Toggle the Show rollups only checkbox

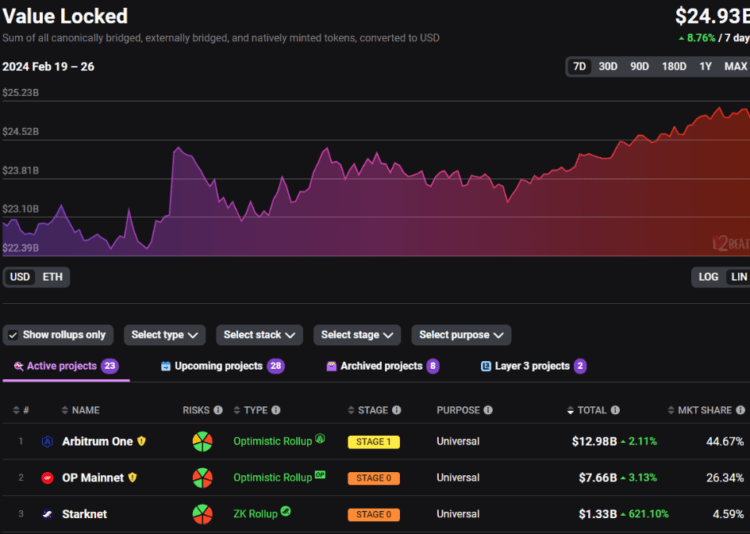coord(13,335)
